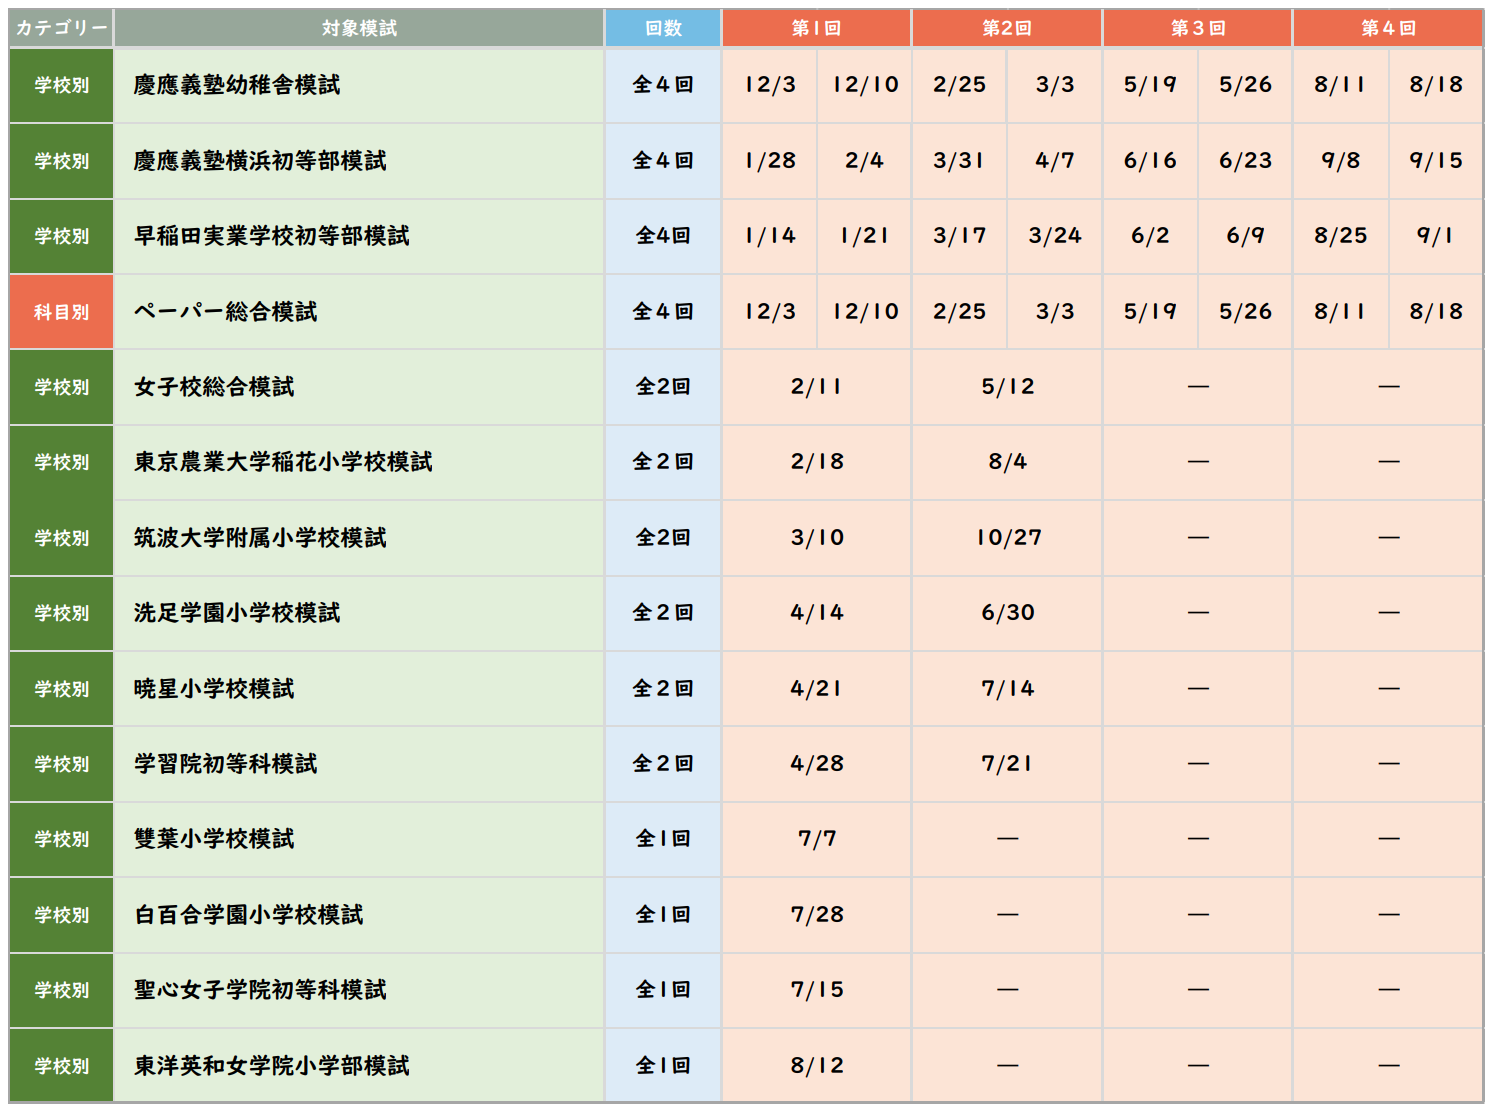
Task: Select date 6/23 in 慶應義塾横浜初等部模試 row
Action: pos(1245,160)
